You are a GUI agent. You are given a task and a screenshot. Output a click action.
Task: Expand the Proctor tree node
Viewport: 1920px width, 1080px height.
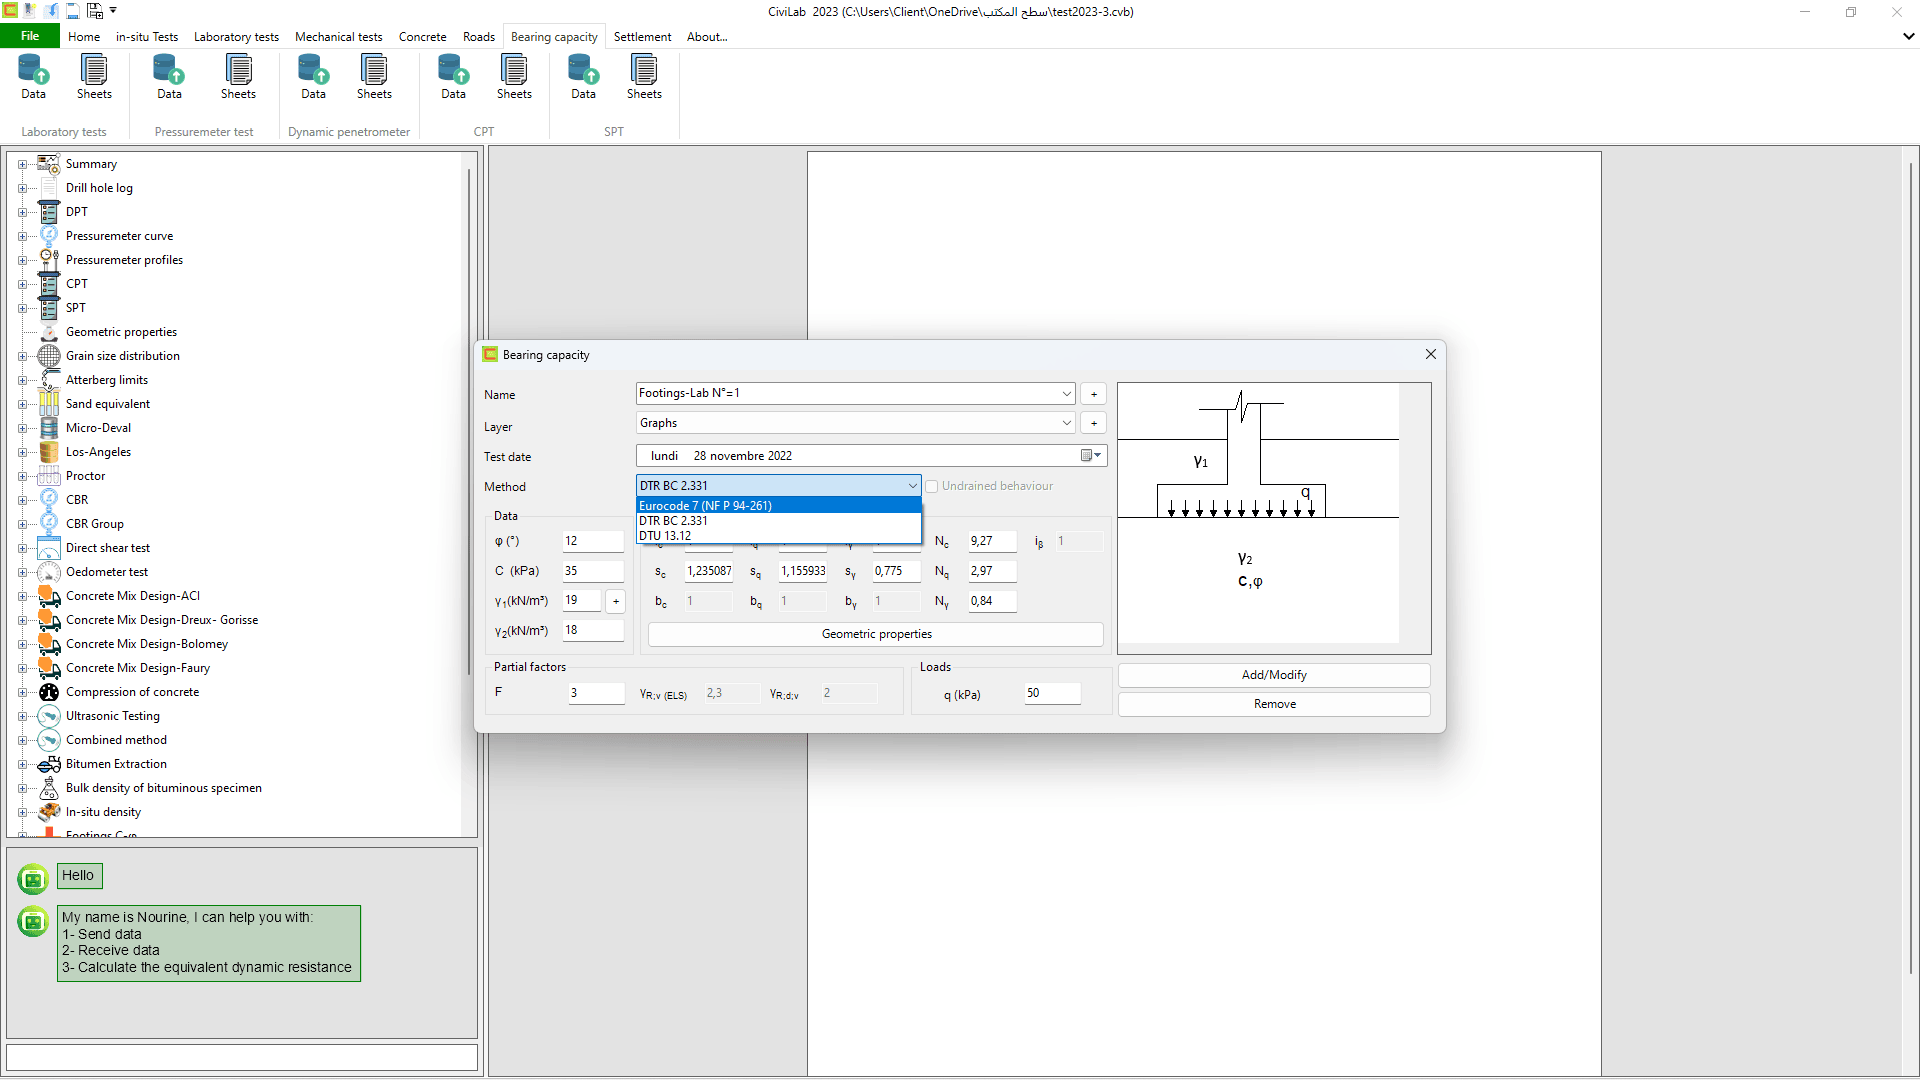22,476
